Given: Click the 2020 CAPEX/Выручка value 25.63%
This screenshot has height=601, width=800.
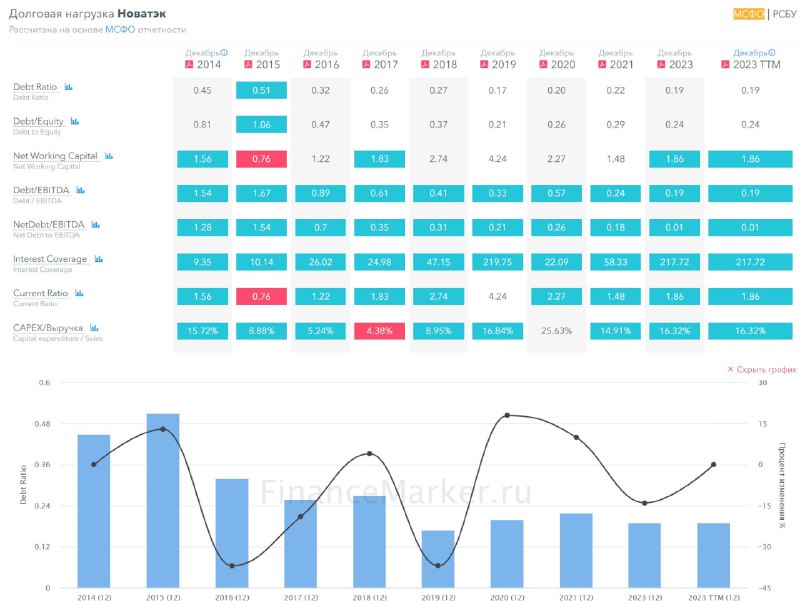Looking at the screenshot, I should (x=557, y=331).
